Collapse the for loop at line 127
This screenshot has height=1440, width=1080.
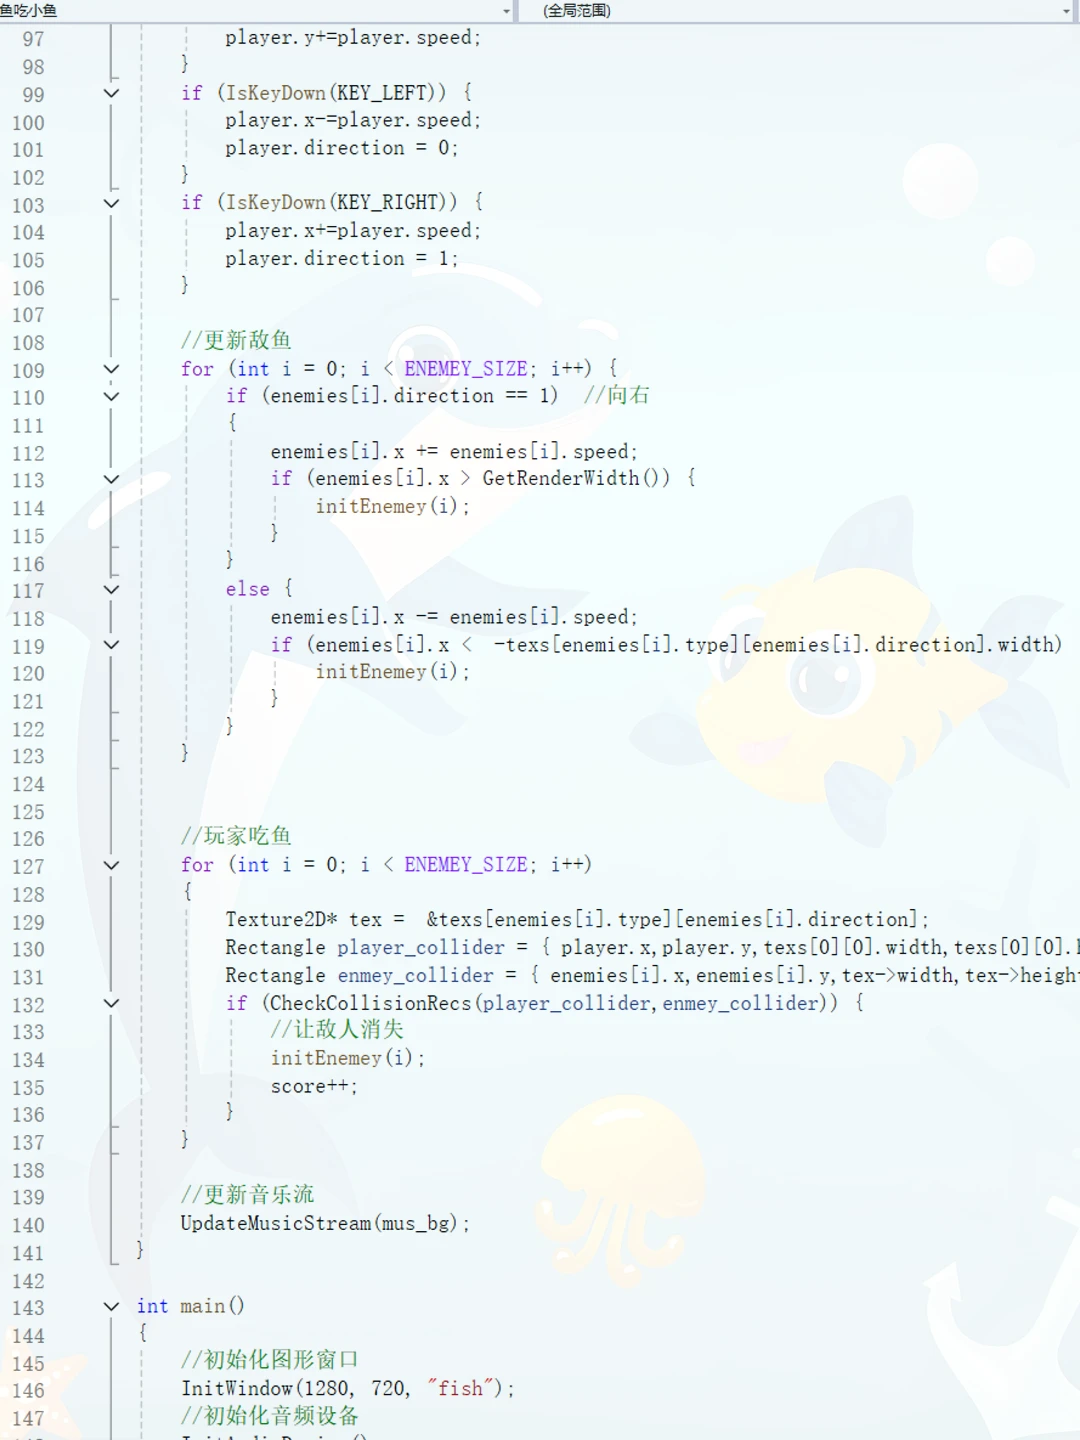pyautogui.click(x=111, y=865)
